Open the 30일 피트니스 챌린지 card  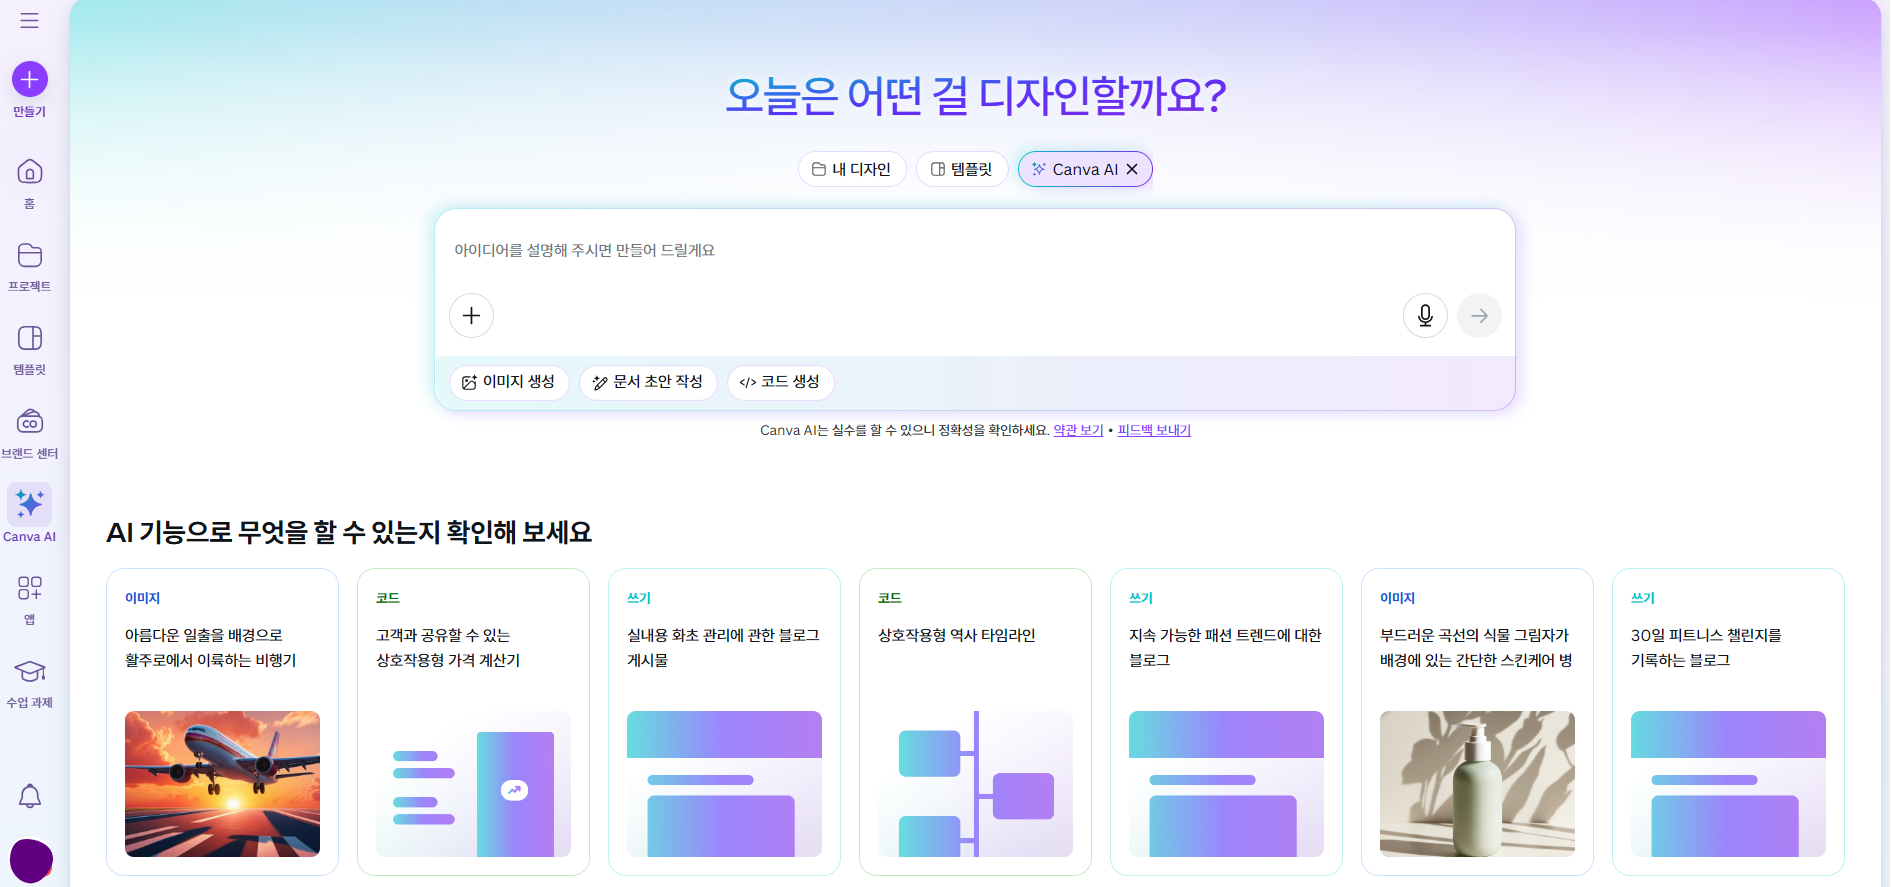pos(1728,722)
